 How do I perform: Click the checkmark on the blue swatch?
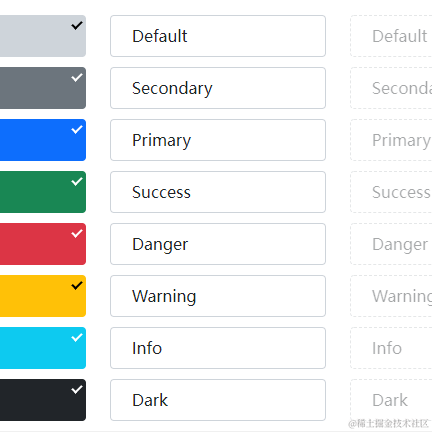(x=77, y=130)
